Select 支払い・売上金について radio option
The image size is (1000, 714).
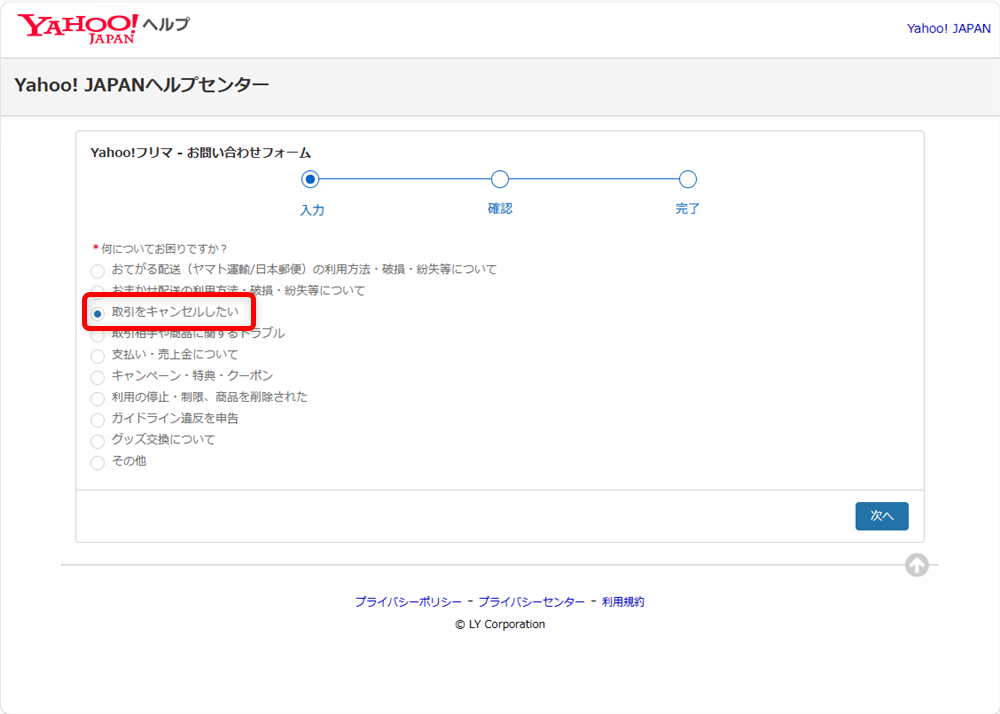click(x=98, y=356)
